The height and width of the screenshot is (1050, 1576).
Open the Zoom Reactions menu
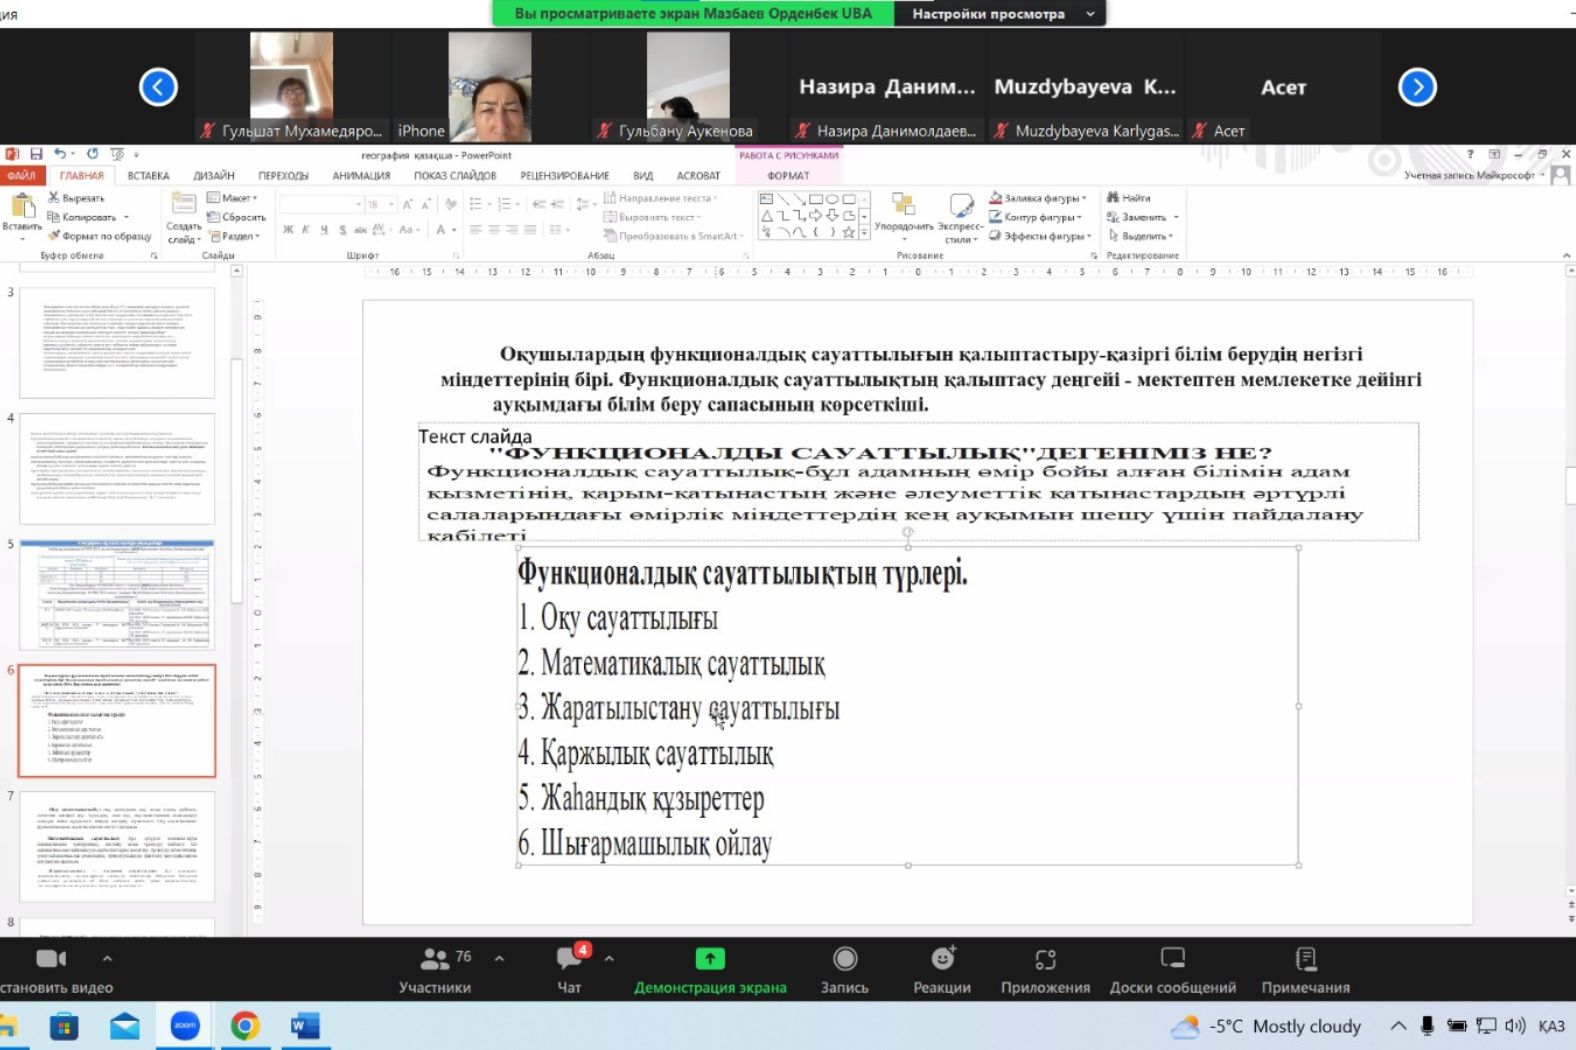click(x=941, y=960)
